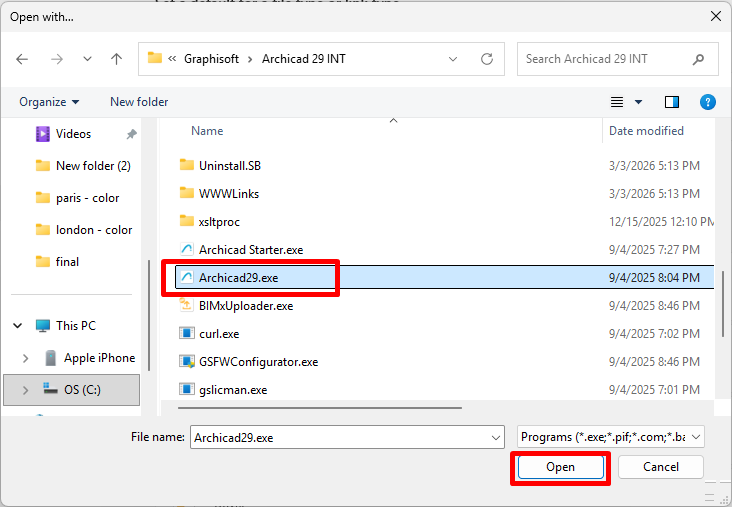This screenshot has width=732, height=507.
Task: Expand the OS (C:) drive node
Action: click(x=25, y=390)
